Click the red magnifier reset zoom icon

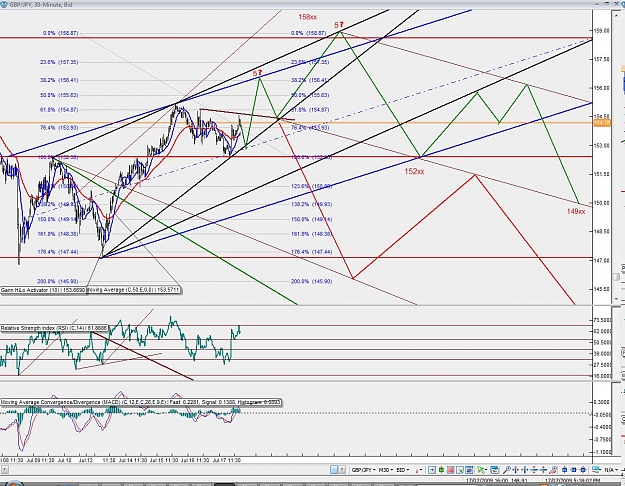click(x=553, y=470)
